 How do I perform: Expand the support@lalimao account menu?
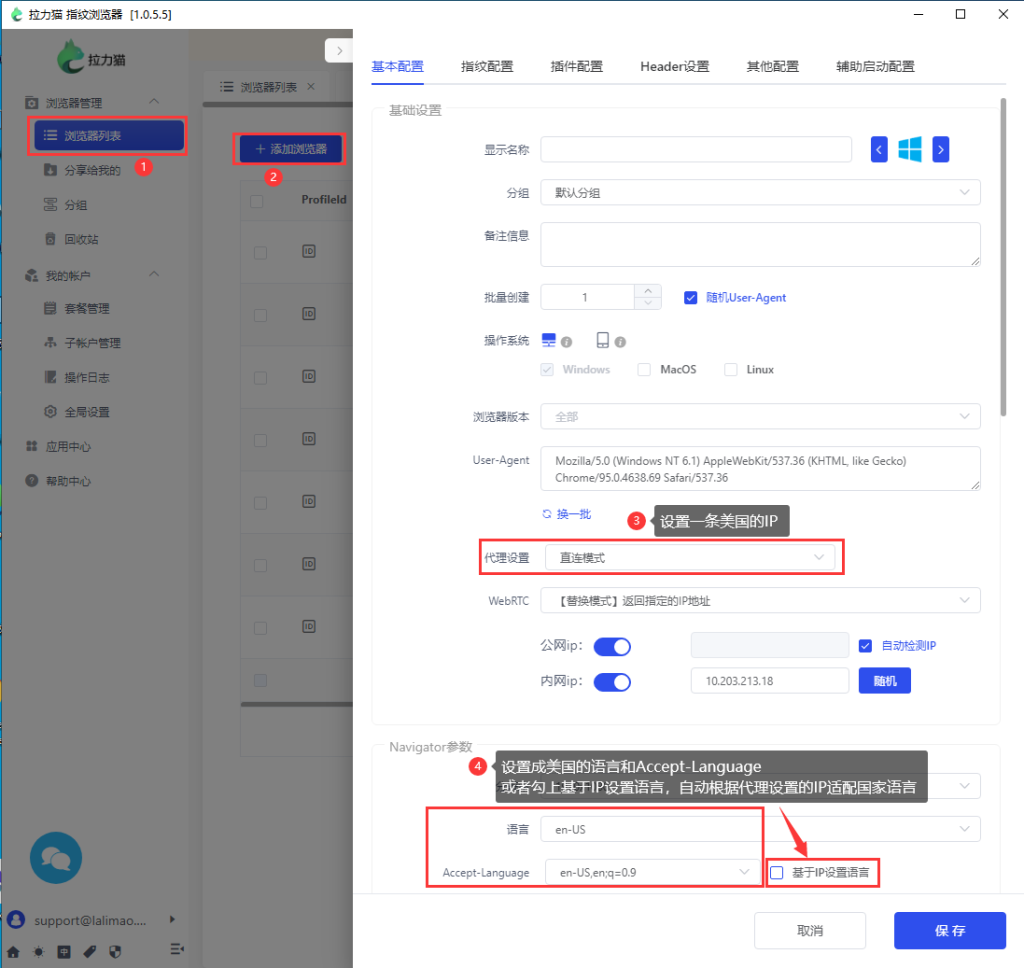[172, 920]
